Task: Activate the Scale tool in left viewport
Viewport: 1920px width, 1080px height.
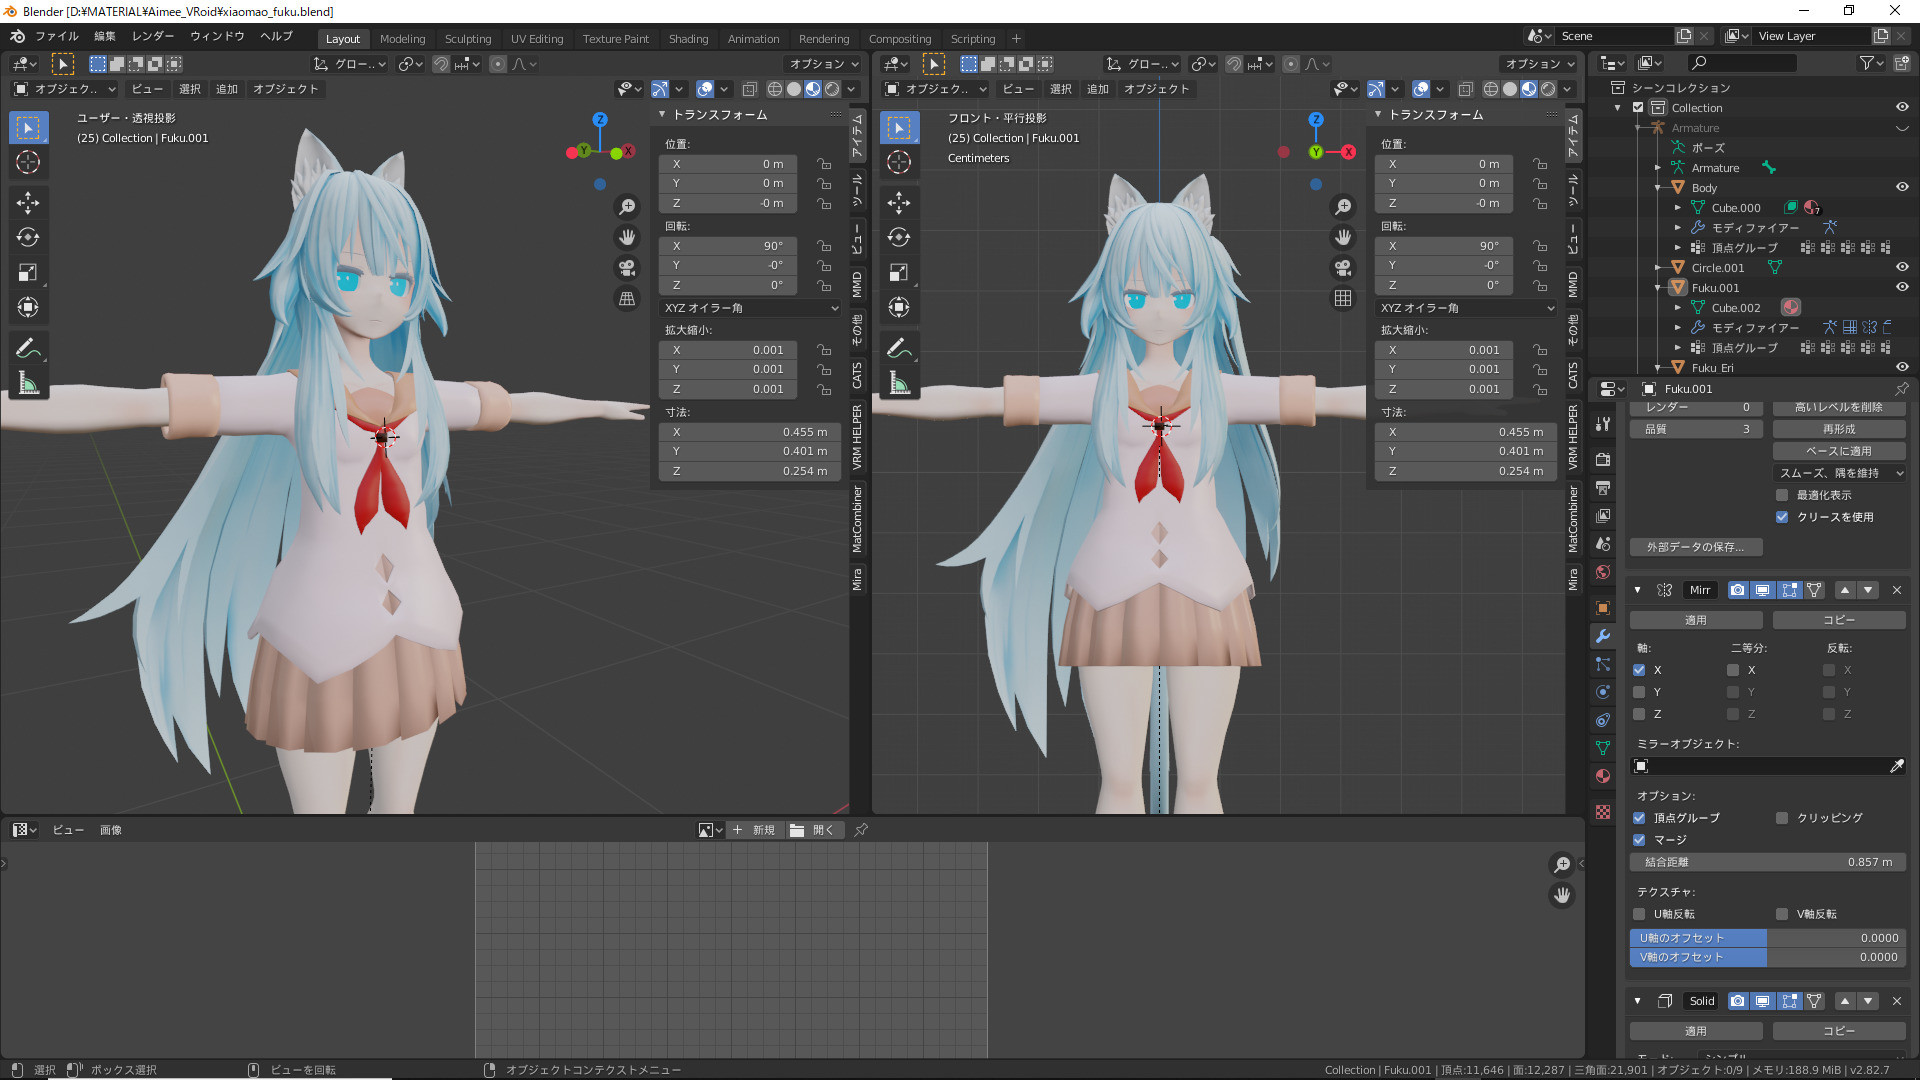Action: [28, 272]
